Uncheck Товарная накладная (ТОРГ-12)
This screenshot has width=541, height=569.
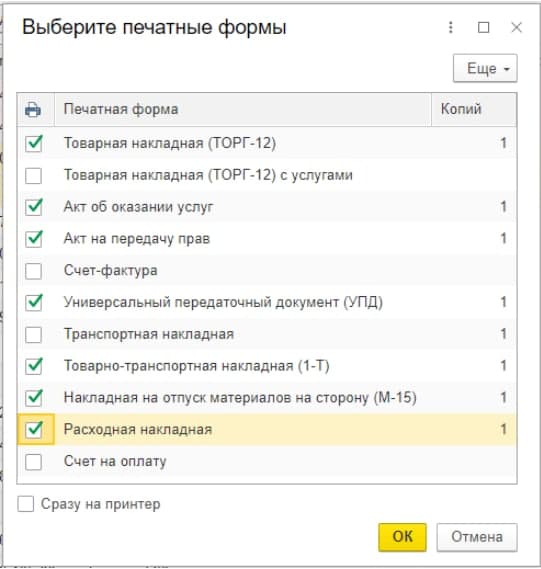(33, 143)
